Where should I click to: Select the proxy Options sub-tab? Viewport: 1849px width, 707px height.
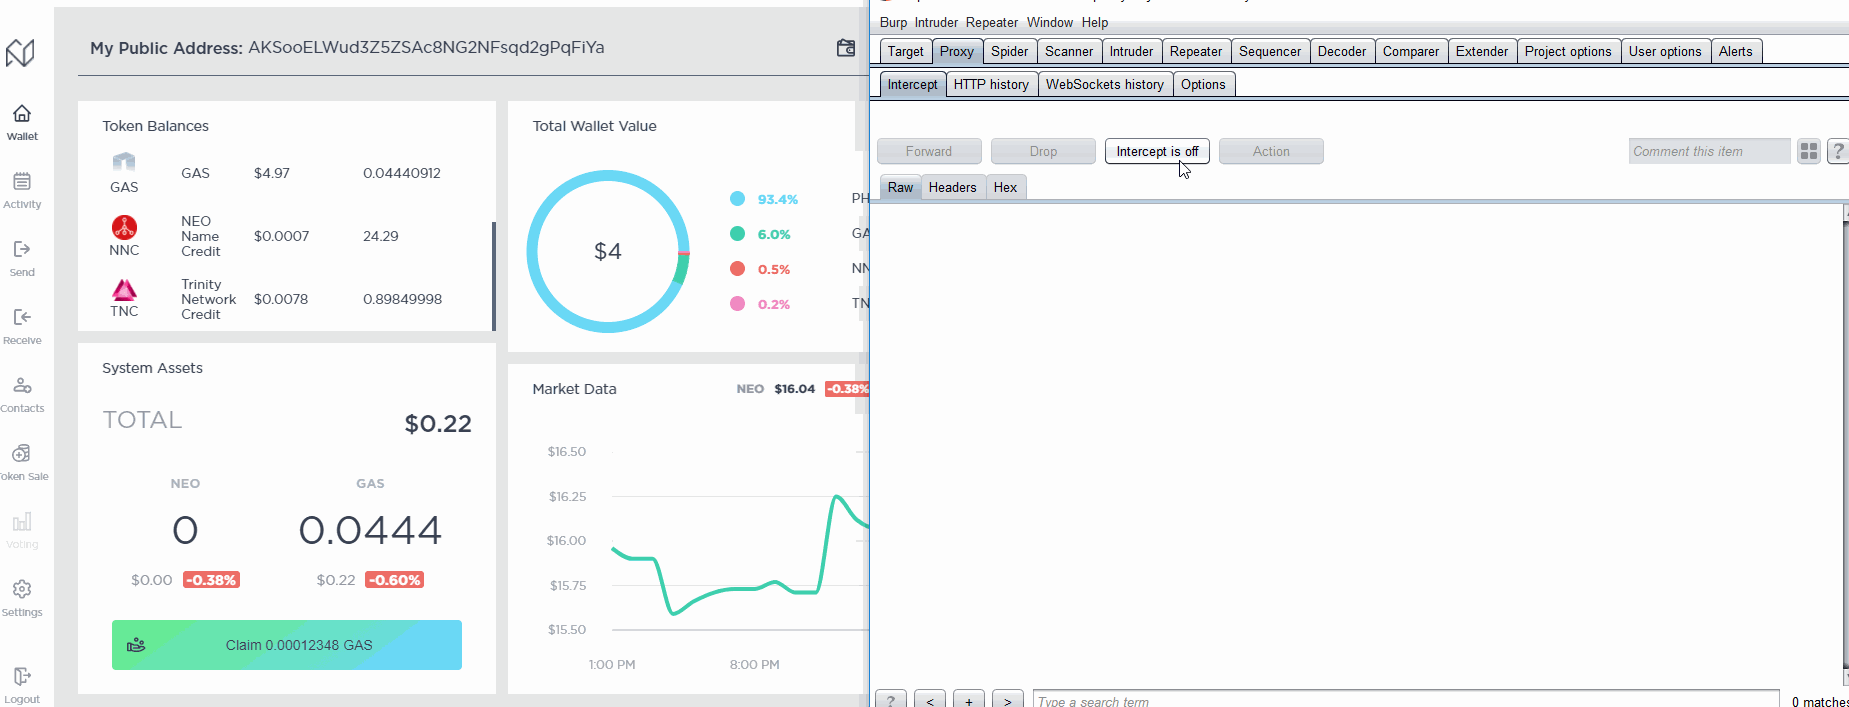(x=1203, y=84)
